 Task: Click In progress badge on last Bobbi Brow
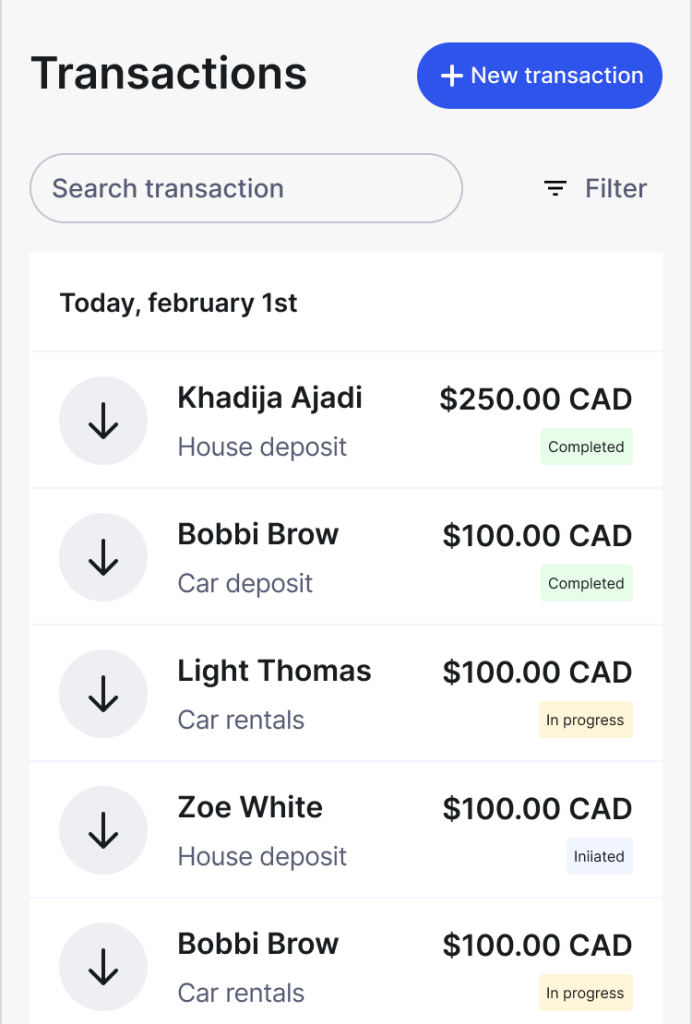586,993
